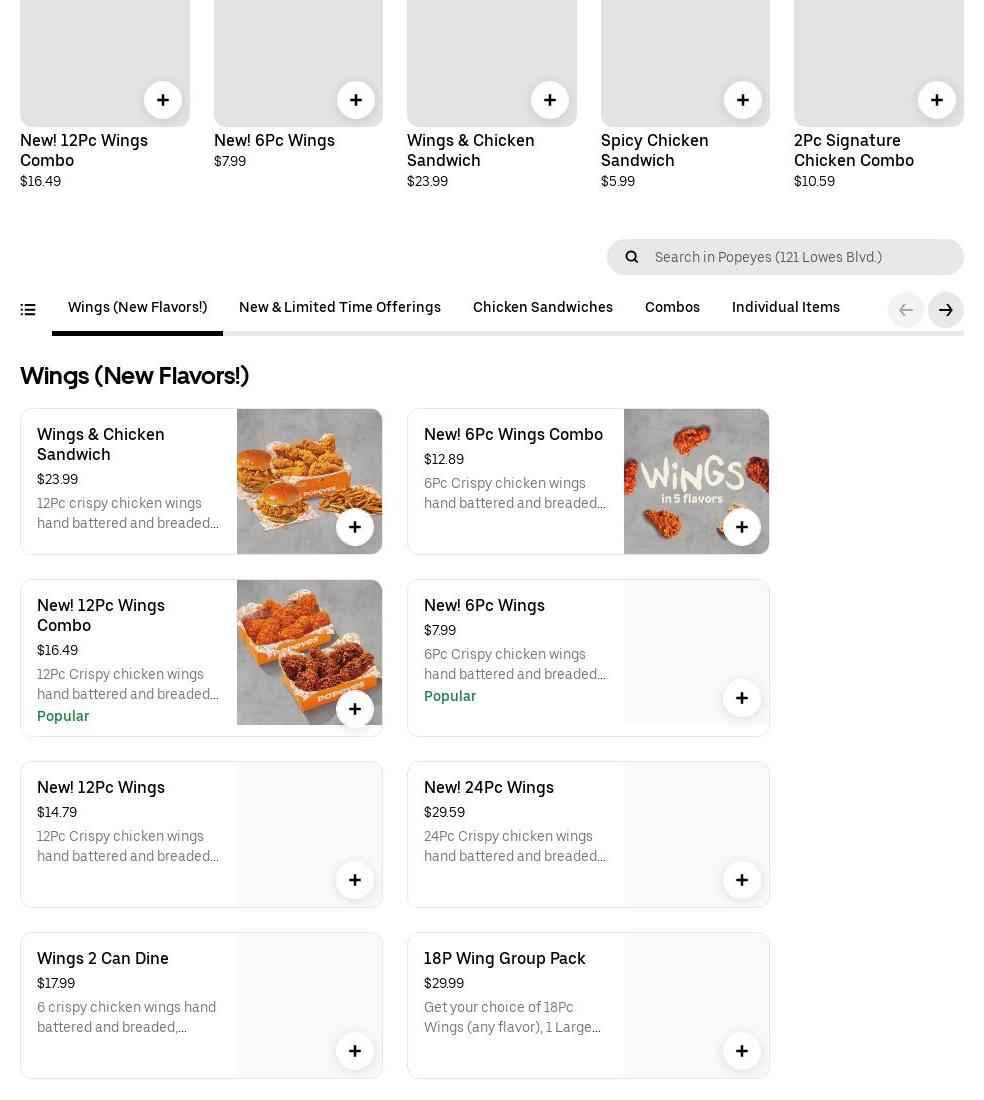
Task: Add New! 24Pc Wings to order
Action: click(742, 880)
